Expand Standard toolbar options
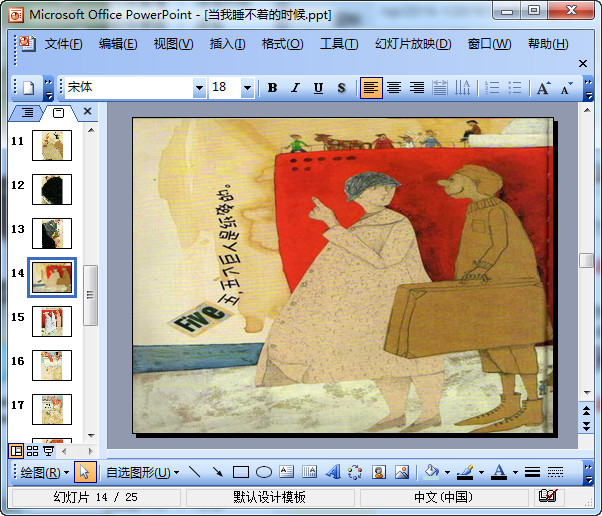 click(x=48, y=88)
